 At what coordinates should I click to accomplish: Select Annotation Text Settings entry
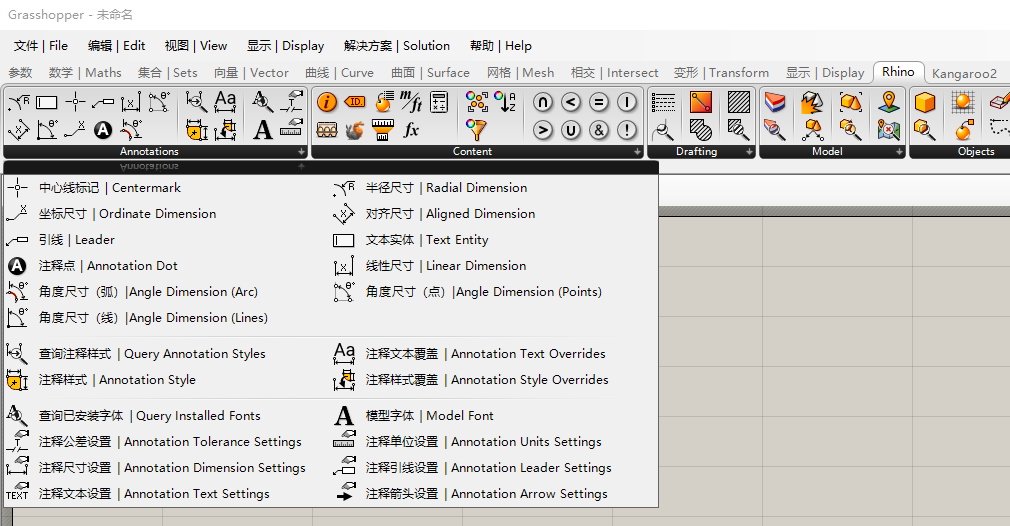(138, 494)
